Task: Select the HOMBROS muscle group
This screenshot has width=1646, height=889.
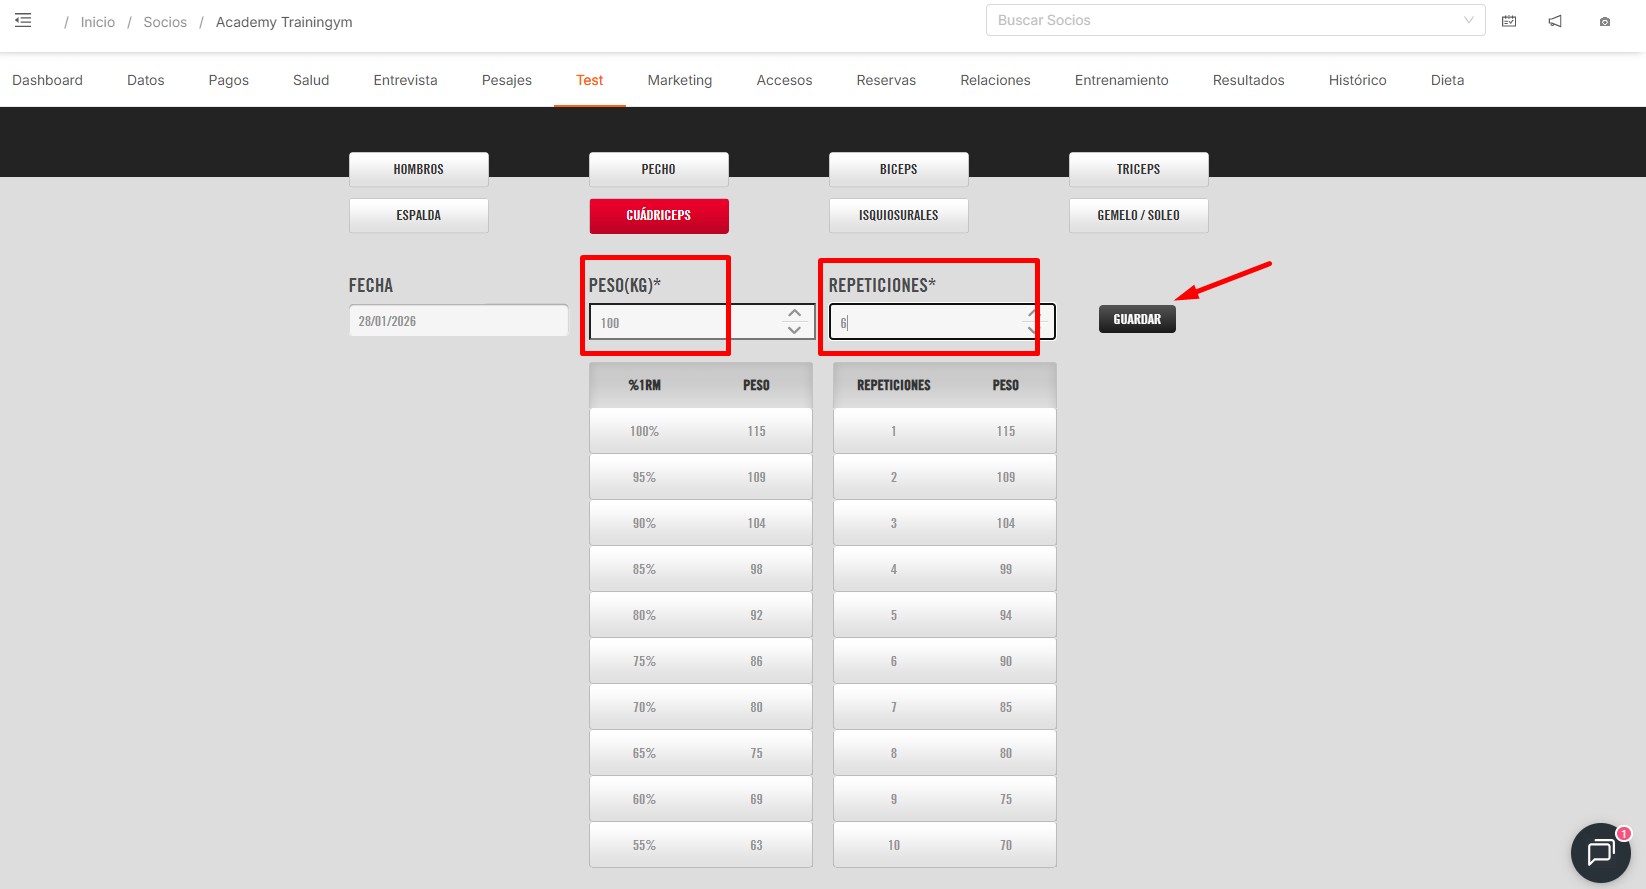Action: 418,169
